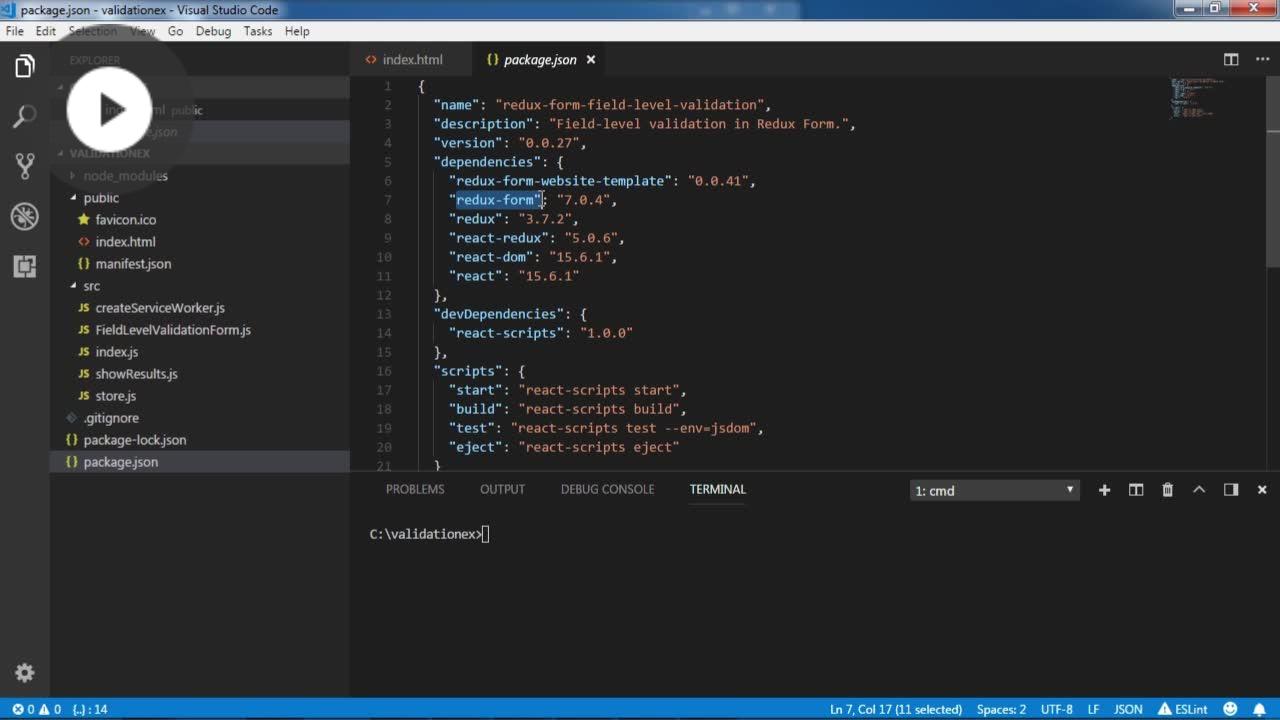Change indentation via 'Spaces: 2'
The height and width of the screenshot is (720, 1280).
click(1001, 709)
